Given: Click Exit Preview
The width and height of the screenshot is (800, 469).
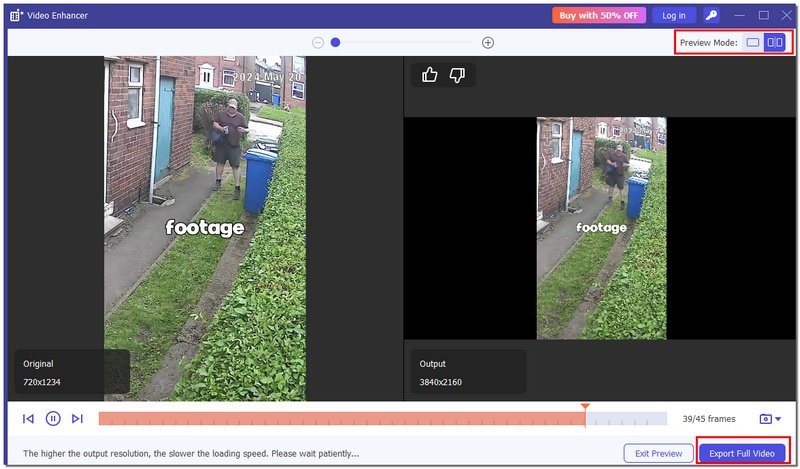Looking at the screenshot, I should (x=658, y=453).
